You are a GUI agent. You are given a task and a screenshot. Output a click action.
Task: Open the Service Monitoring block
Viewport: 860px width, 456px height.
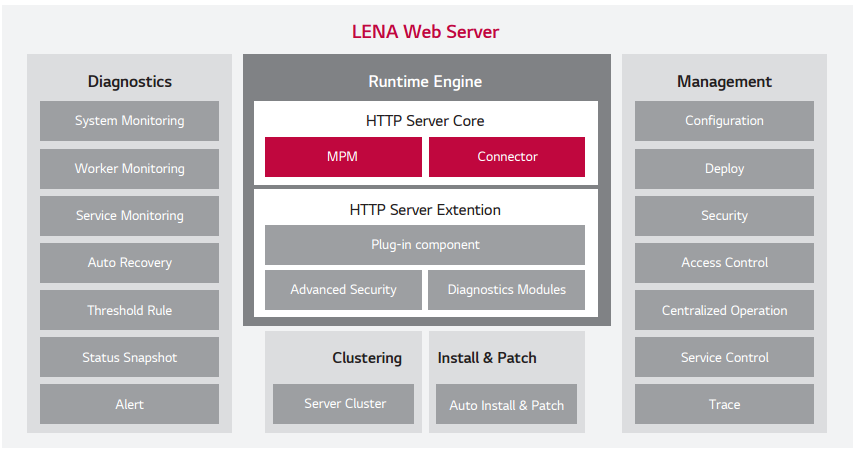(129, 216)
